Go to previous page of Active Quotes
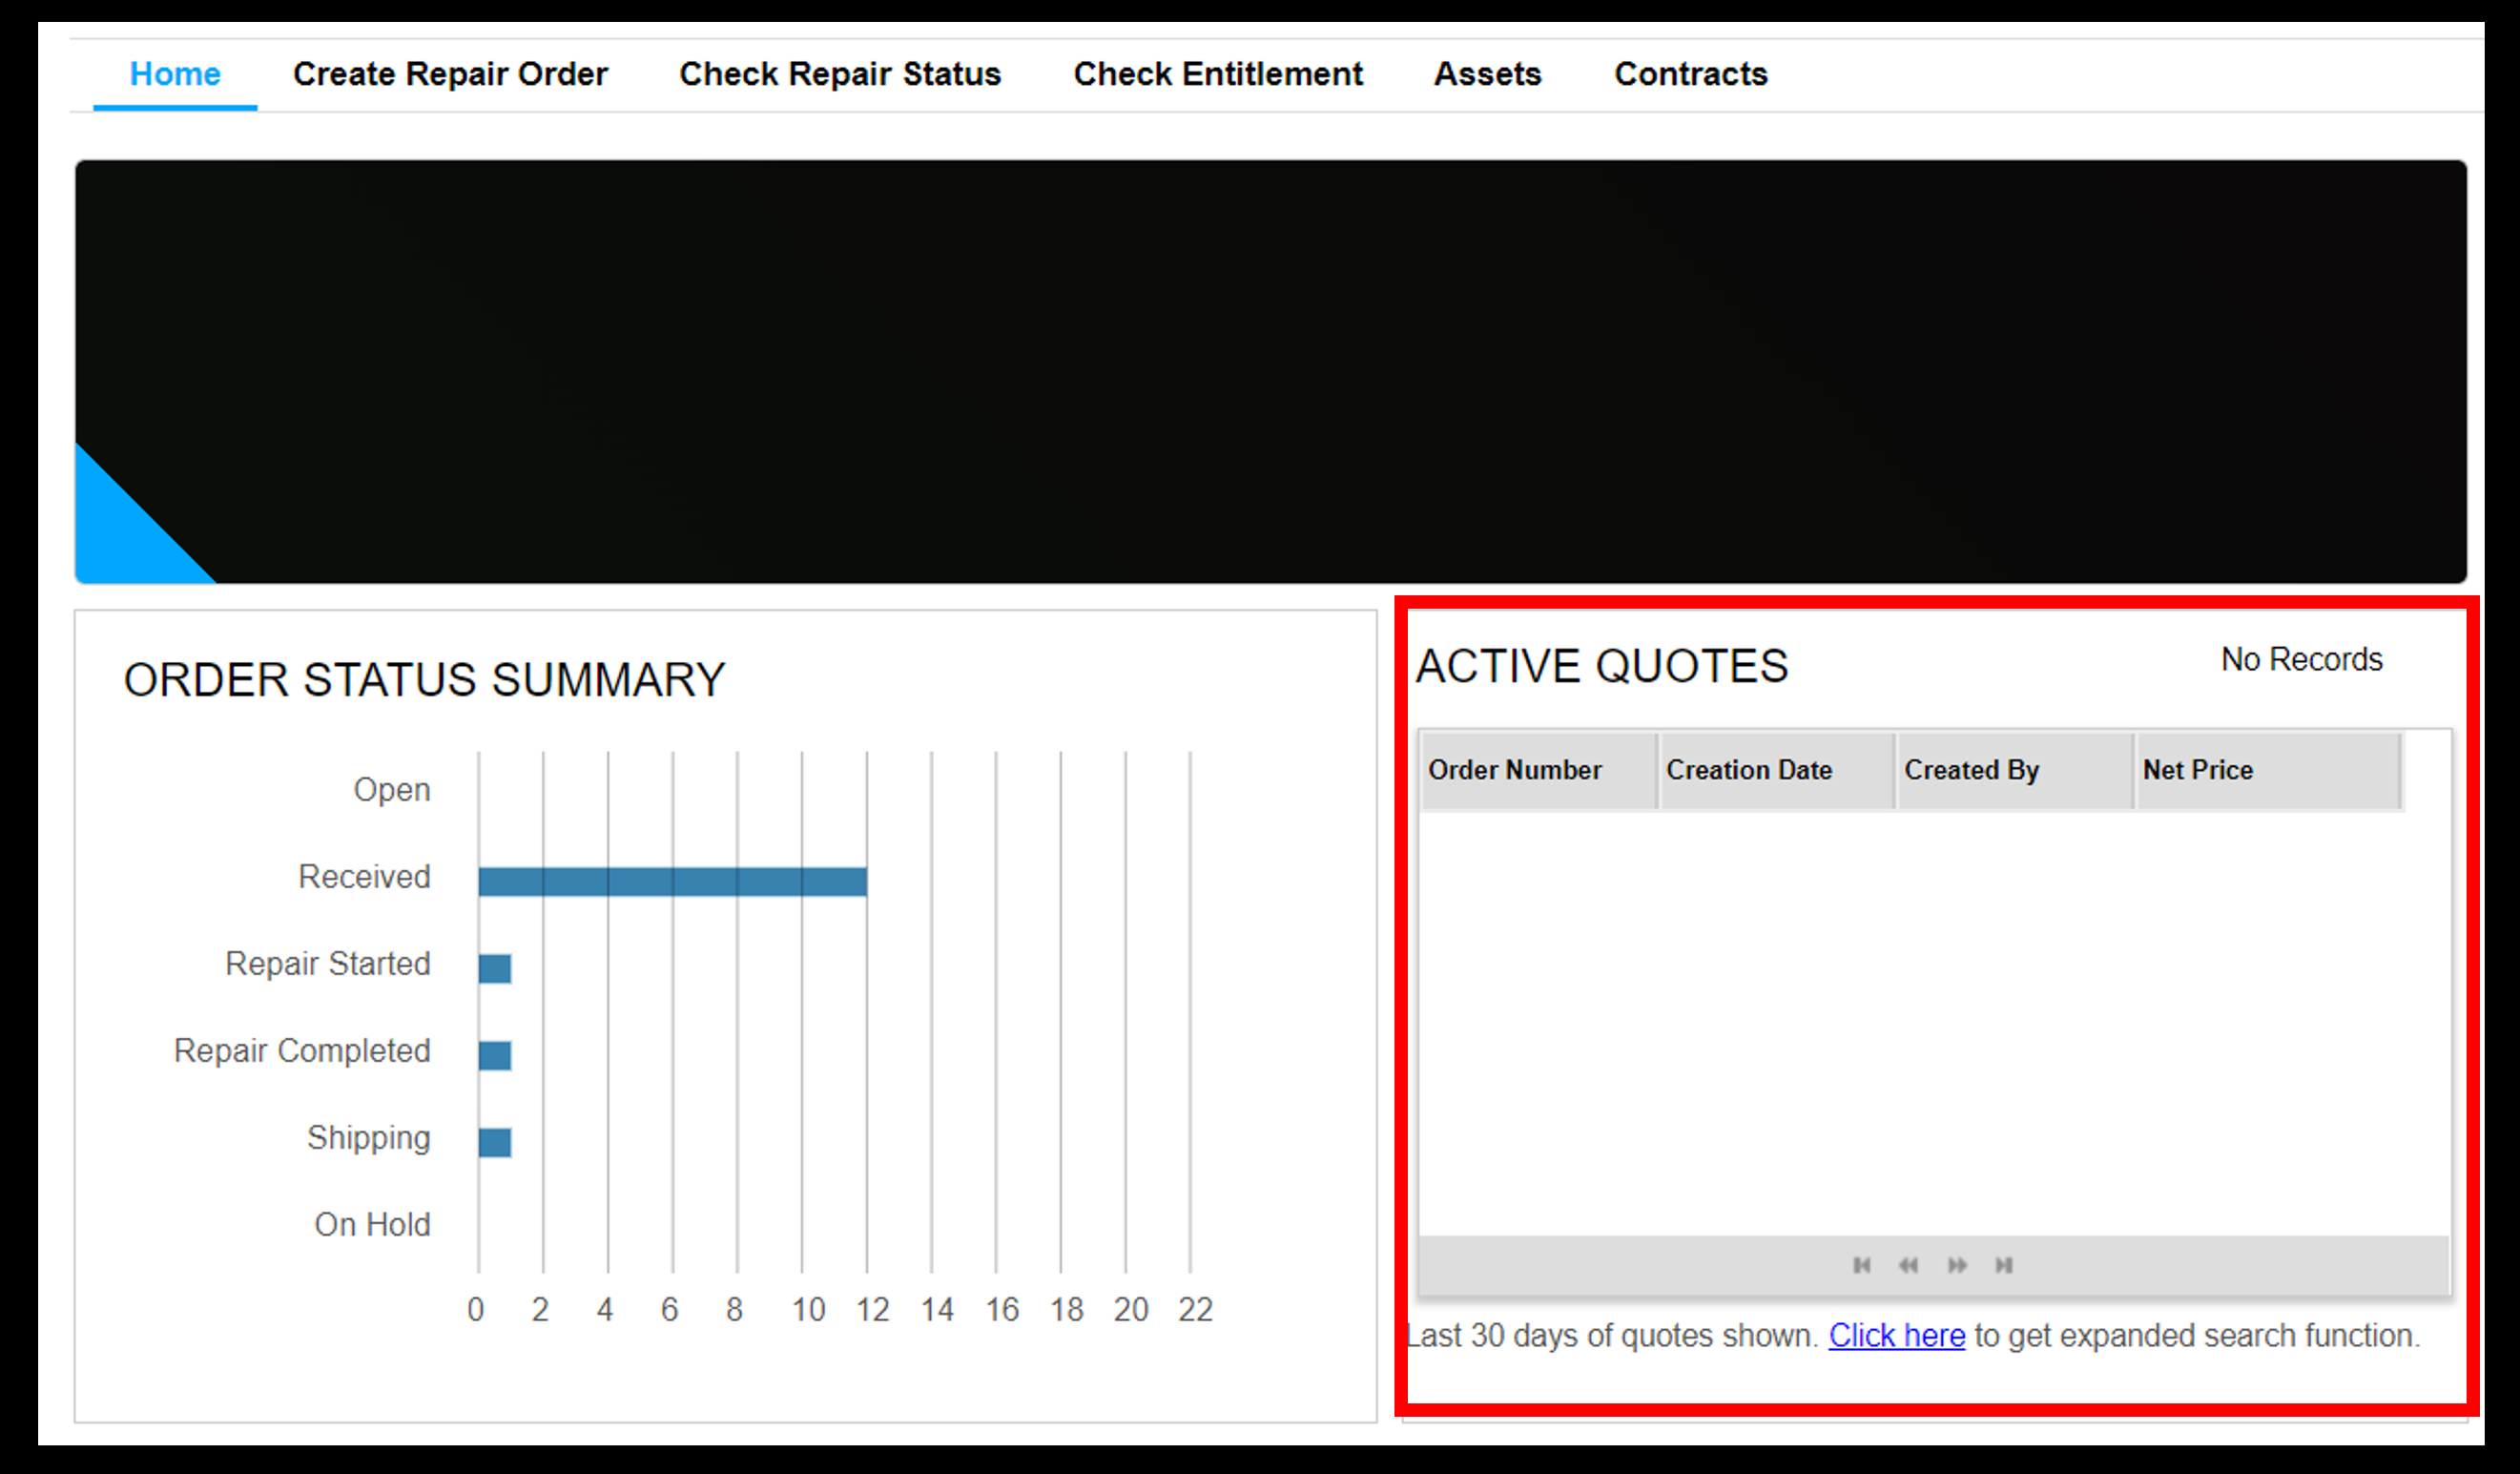The image size is (2520, 1474). [1908, 1265]
